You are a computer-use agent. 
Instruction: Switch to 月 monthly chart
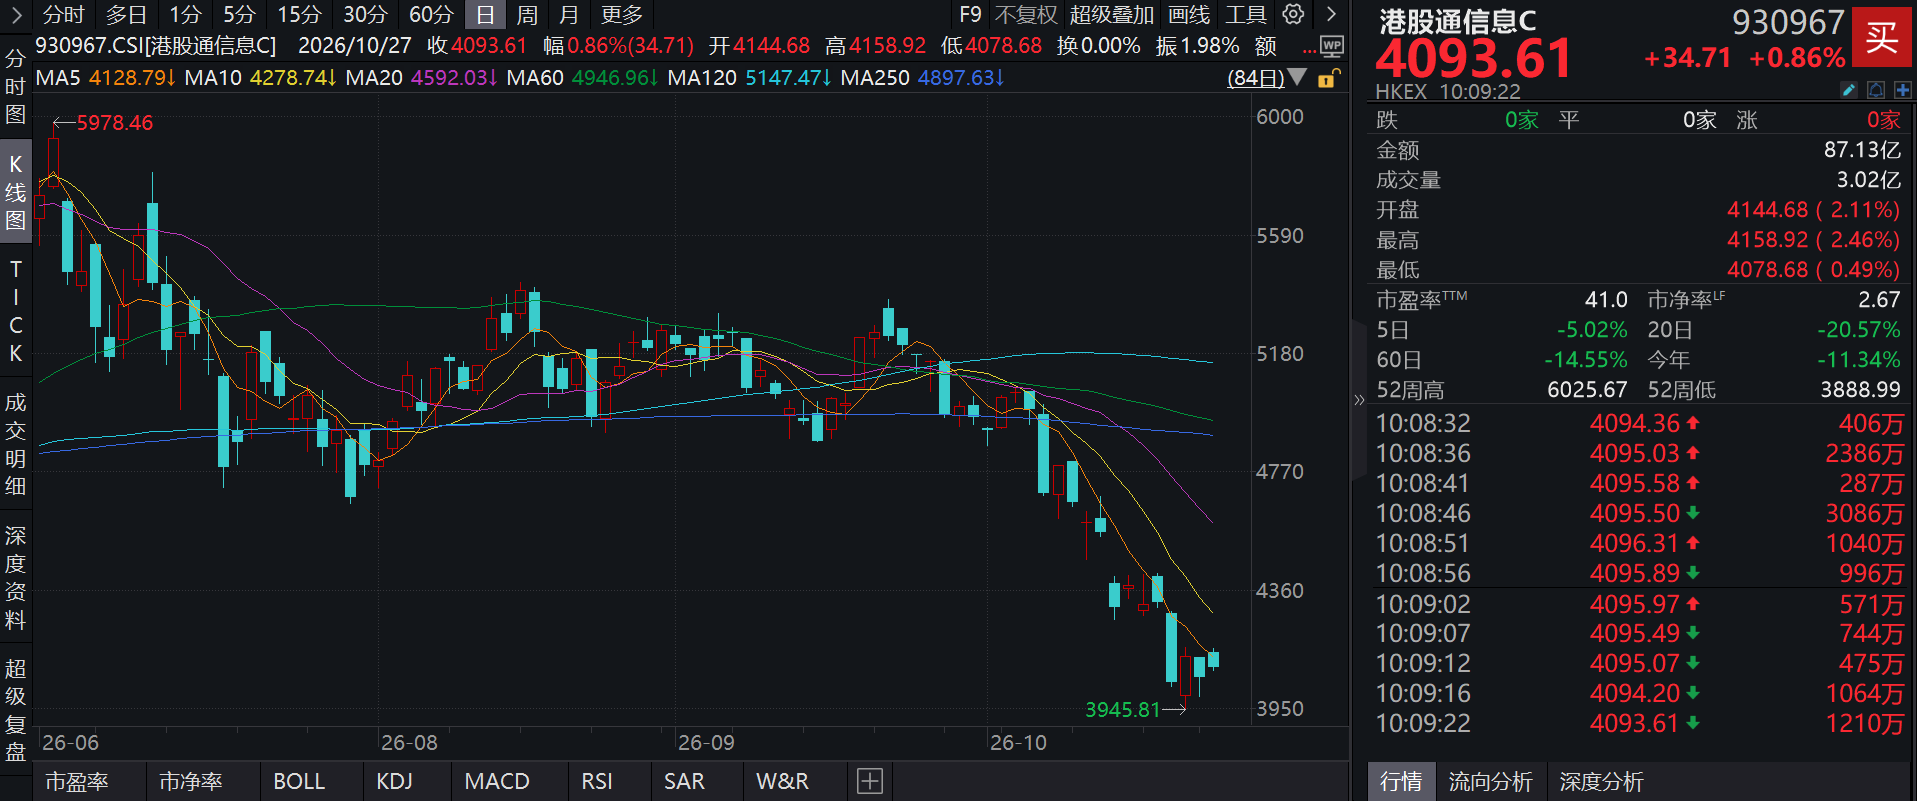[569, 14]
